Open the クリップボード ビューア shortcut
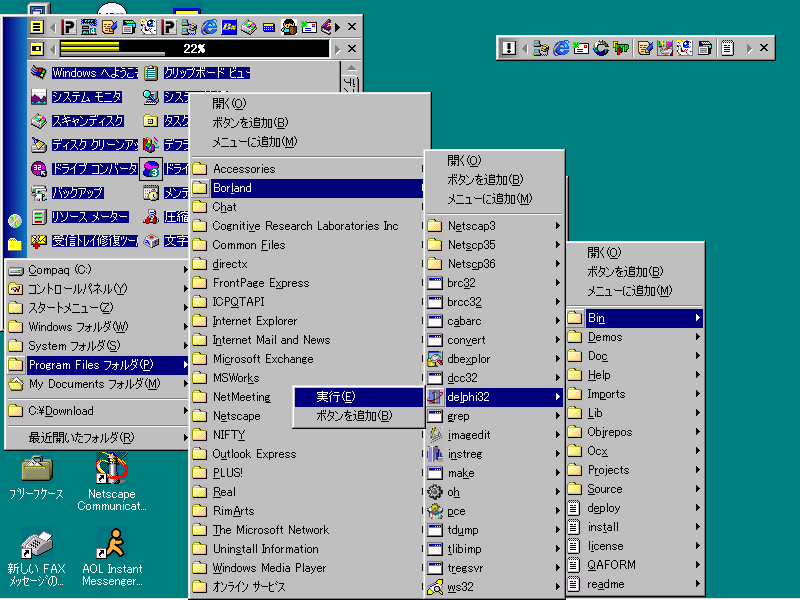Image resolution: width=800 pixels, height=600 pixels. pos(197,73)
